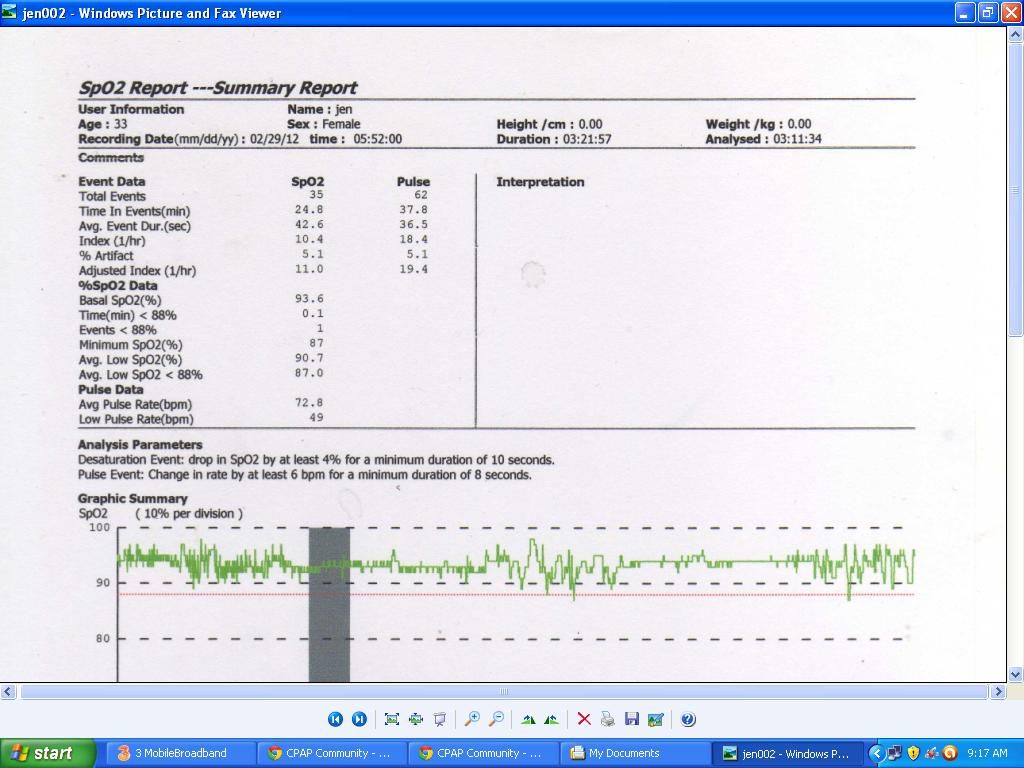
Task: Click the network computers tray icon
Action: [x=895, y=753]
